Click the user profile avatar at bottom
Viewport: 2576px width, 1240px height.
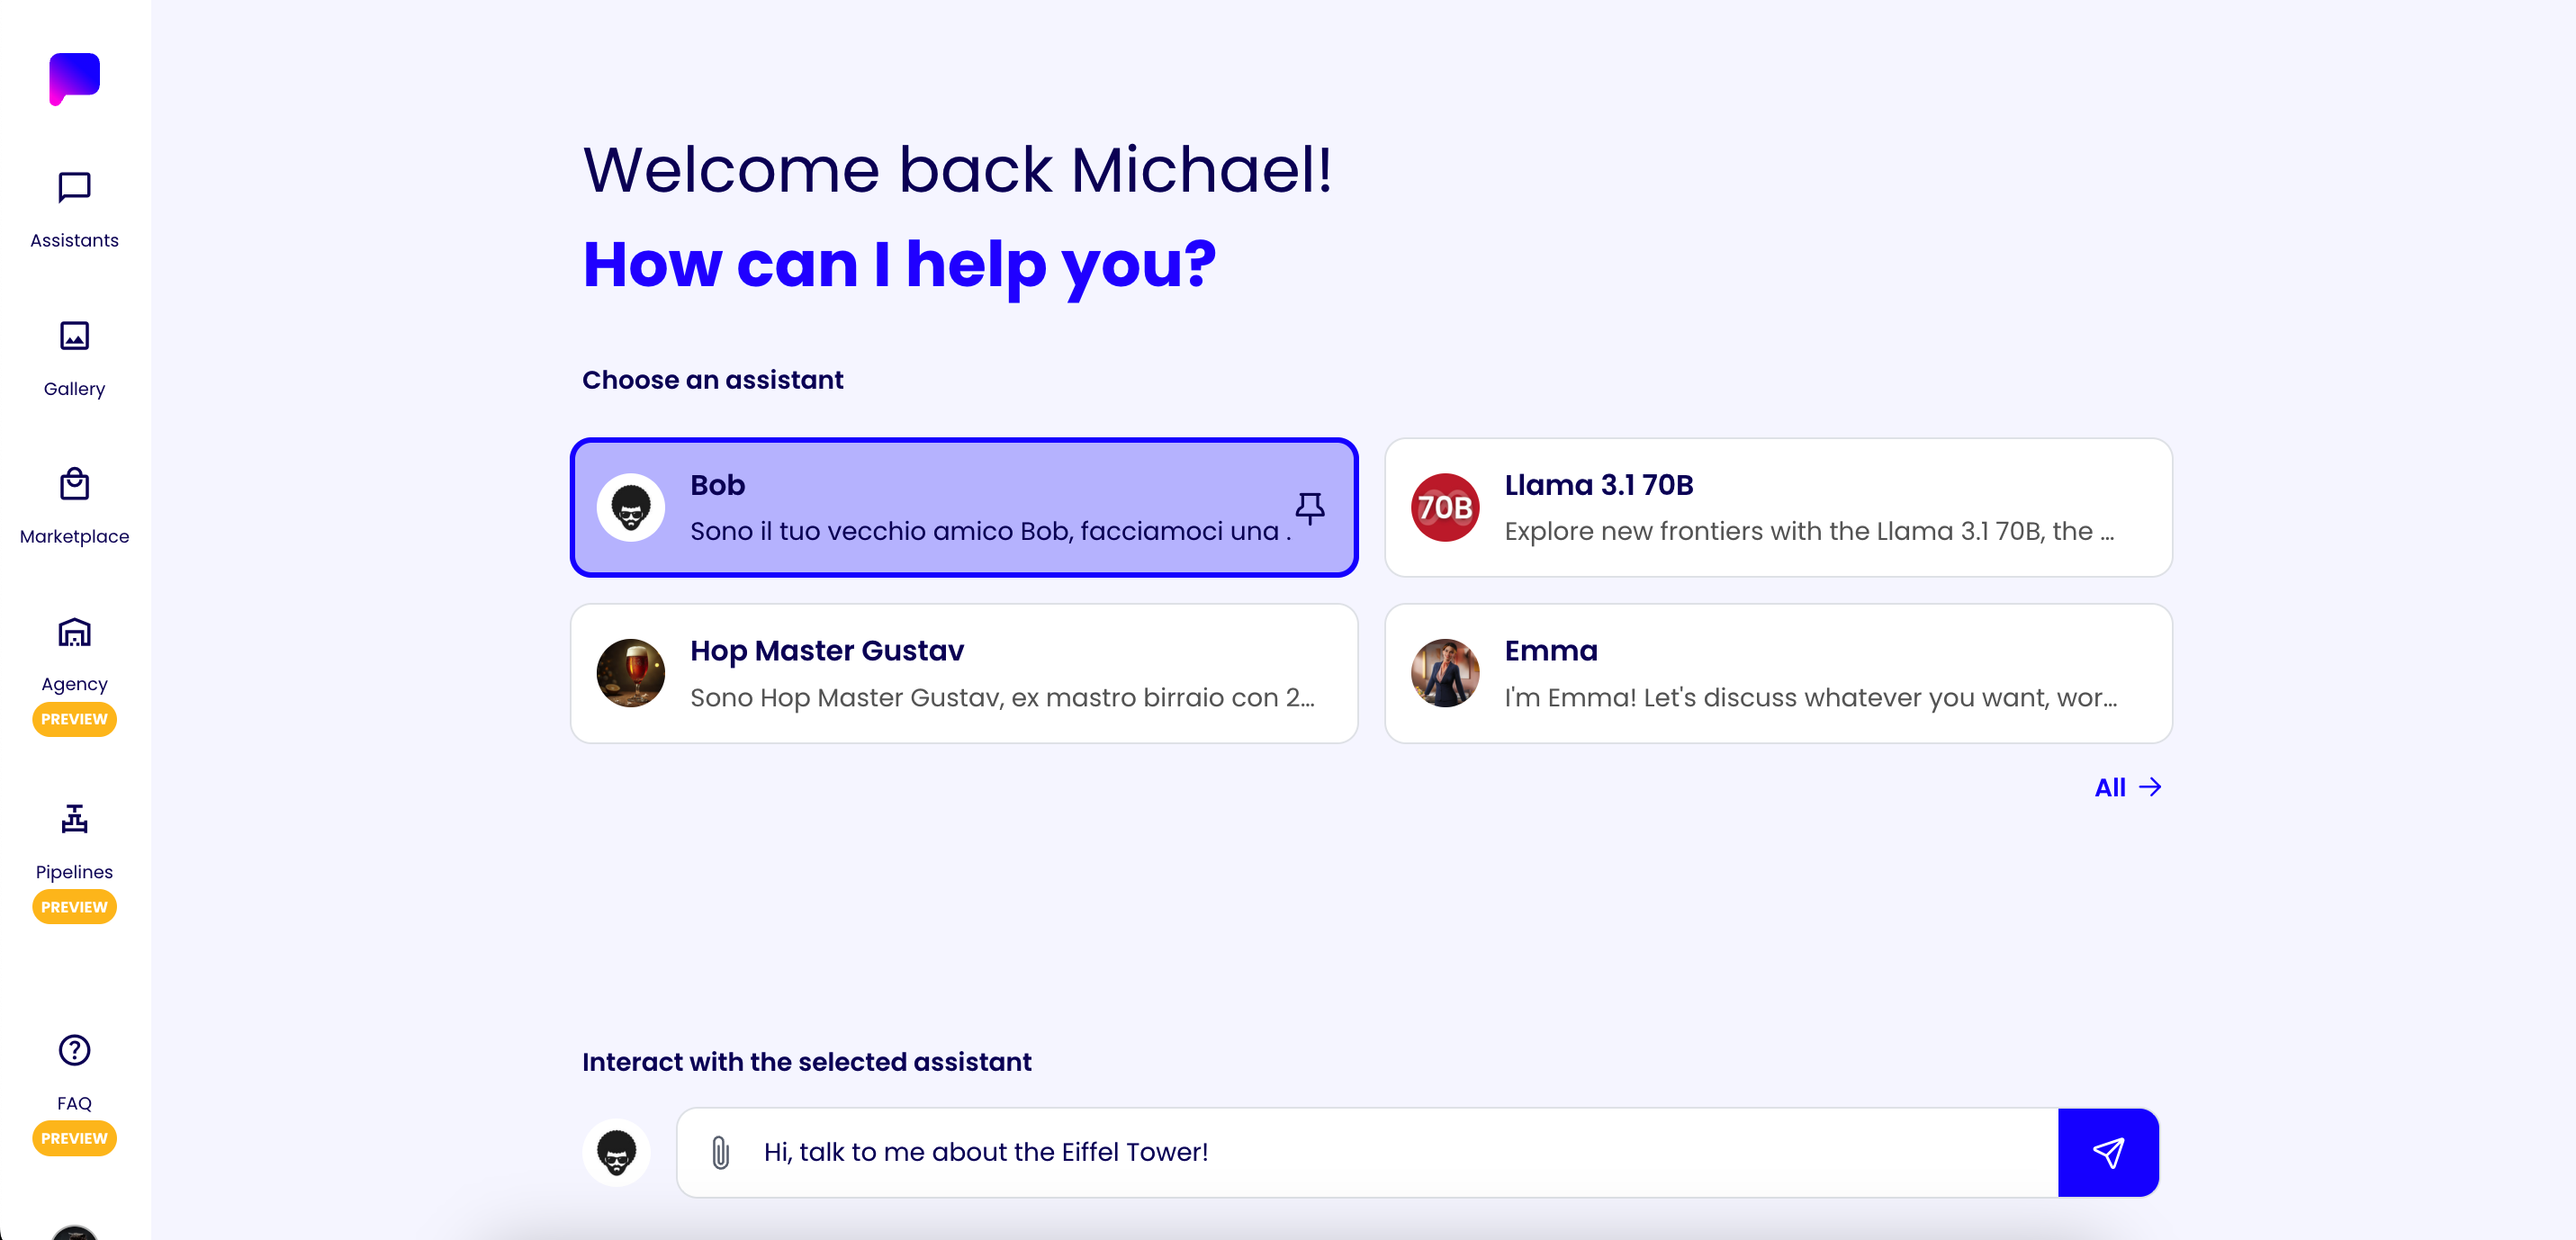coord(74,1232)
